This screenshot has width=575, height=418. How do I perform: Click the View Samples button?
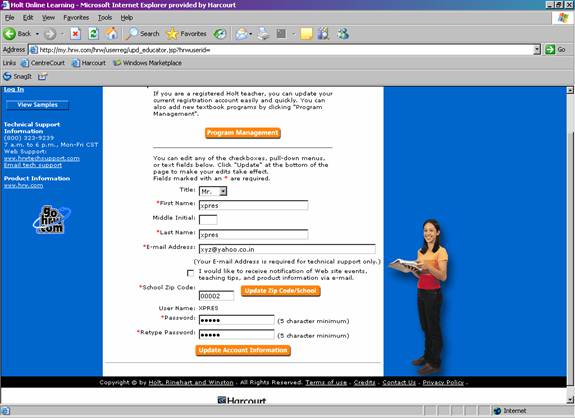[37, 105]
